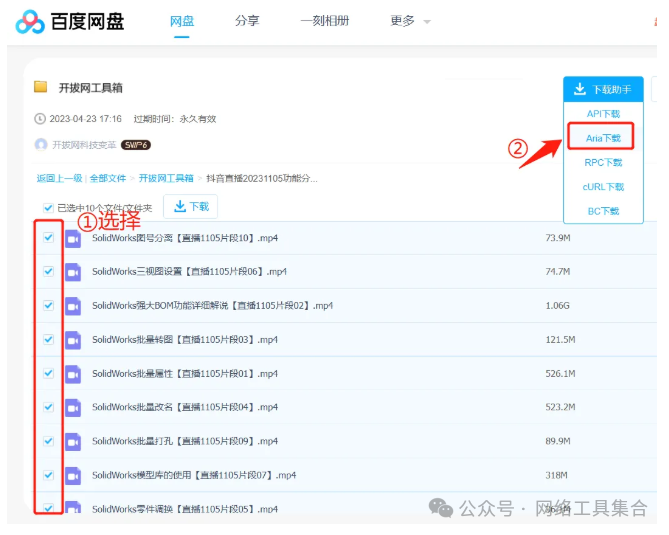Click the 526.1M size value
669x535 pixels.
coord(560,374)
